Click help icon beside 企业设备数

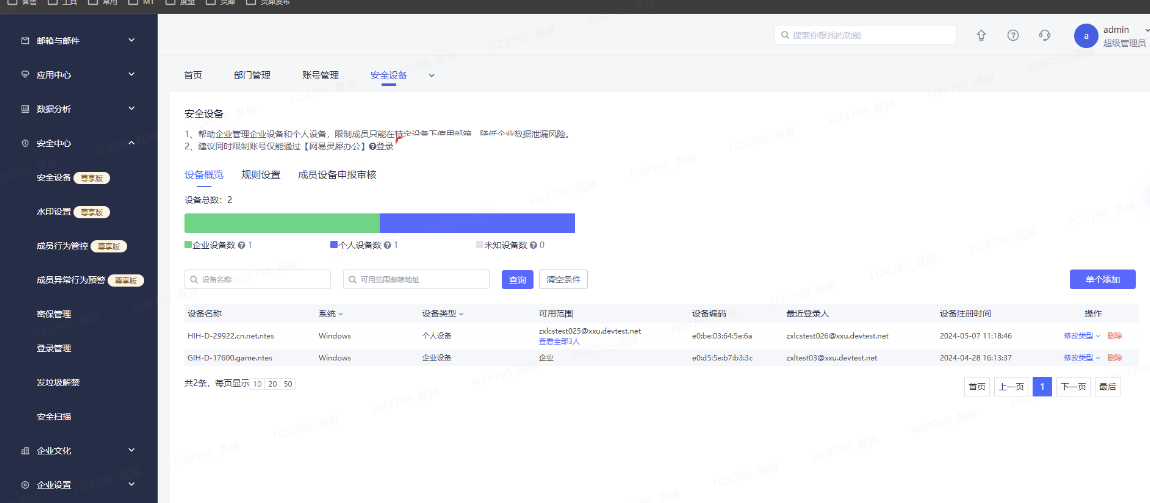point(241,245)
